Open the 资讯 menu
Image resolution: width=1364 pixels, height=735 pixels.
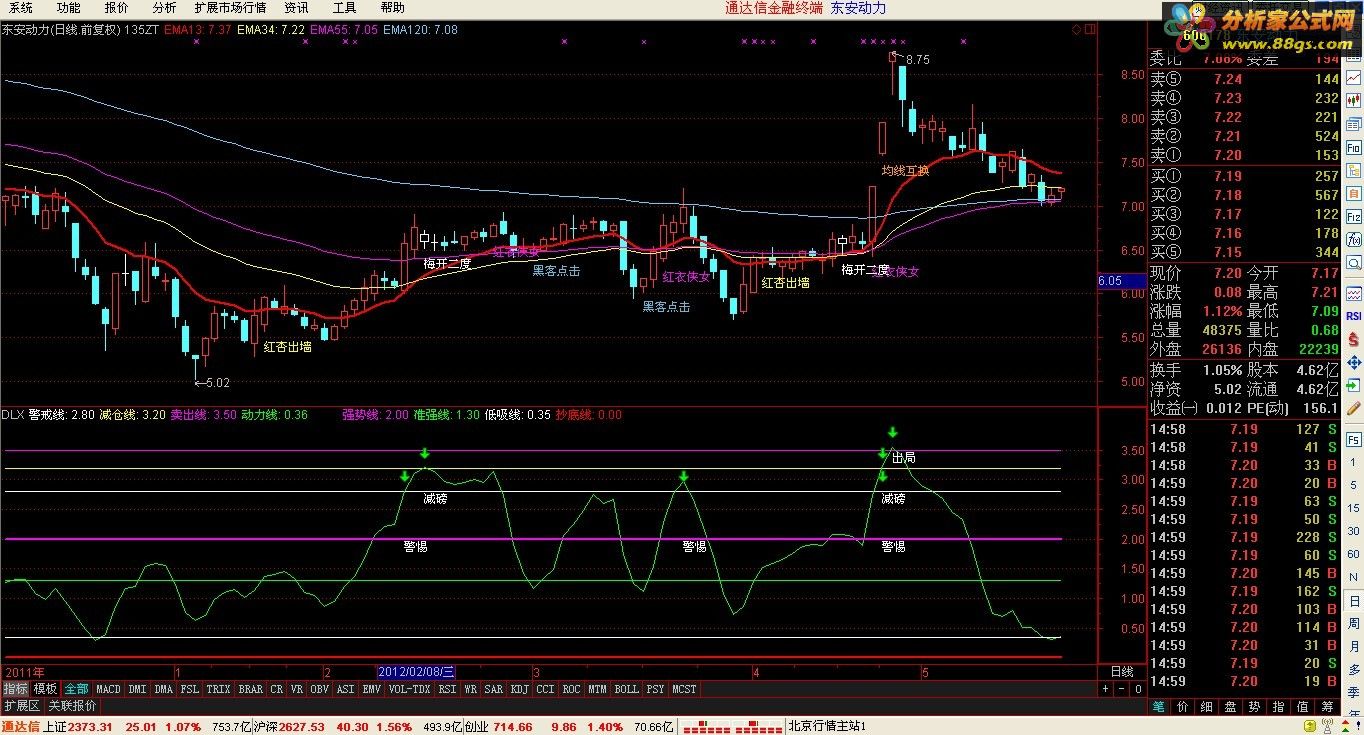coord(296,7)
